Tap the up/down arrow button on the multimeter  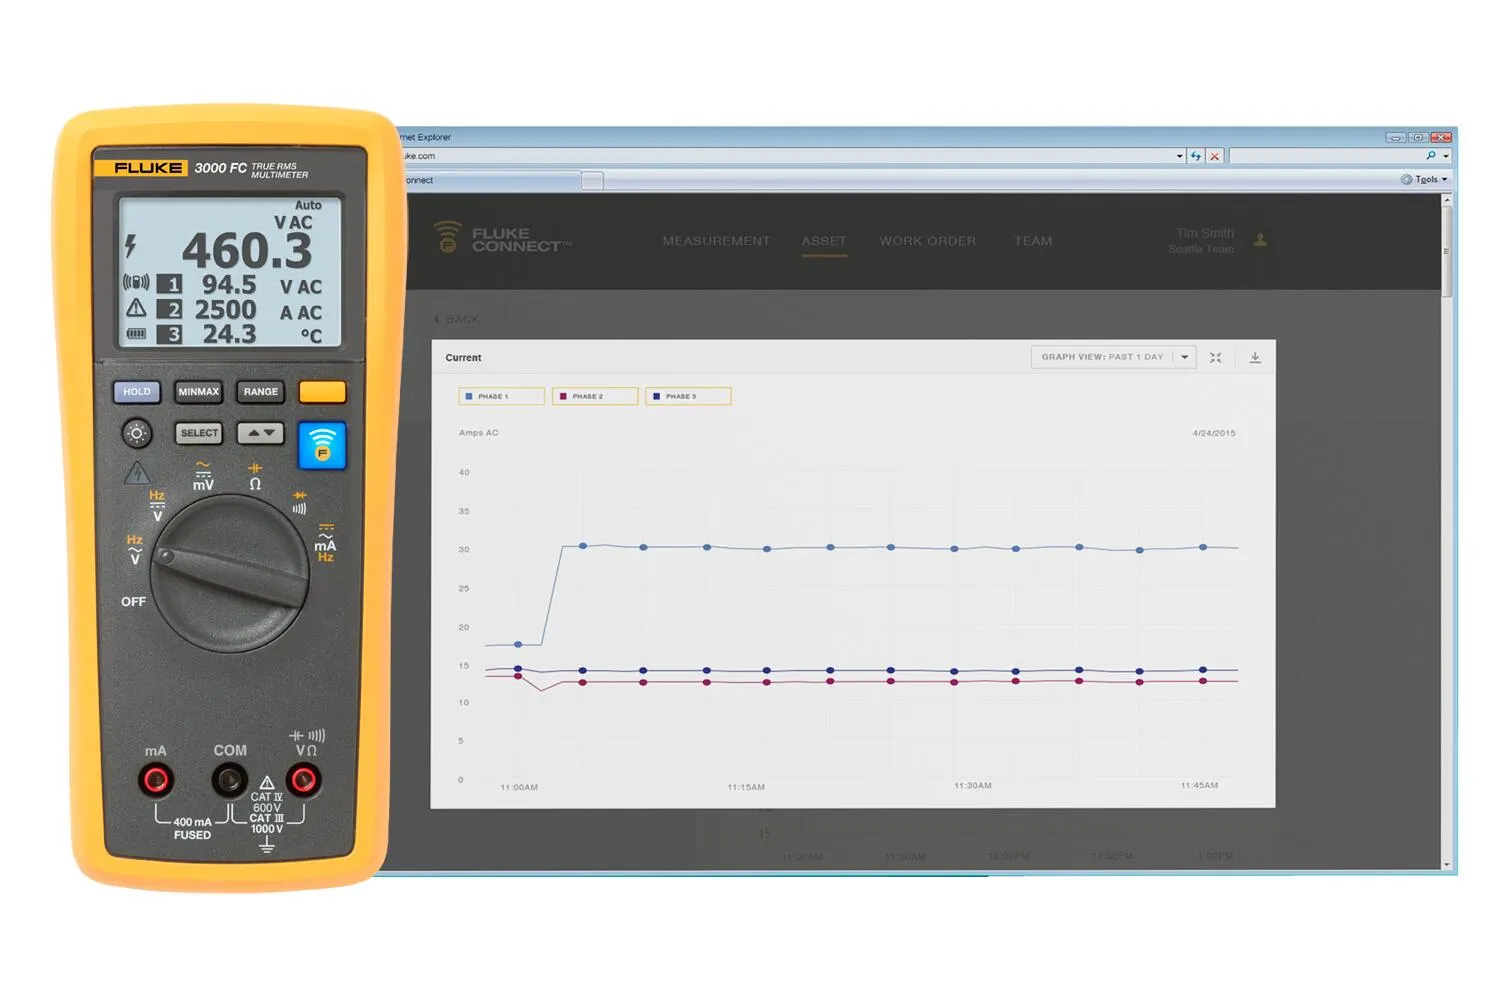(x=261, y=433)
